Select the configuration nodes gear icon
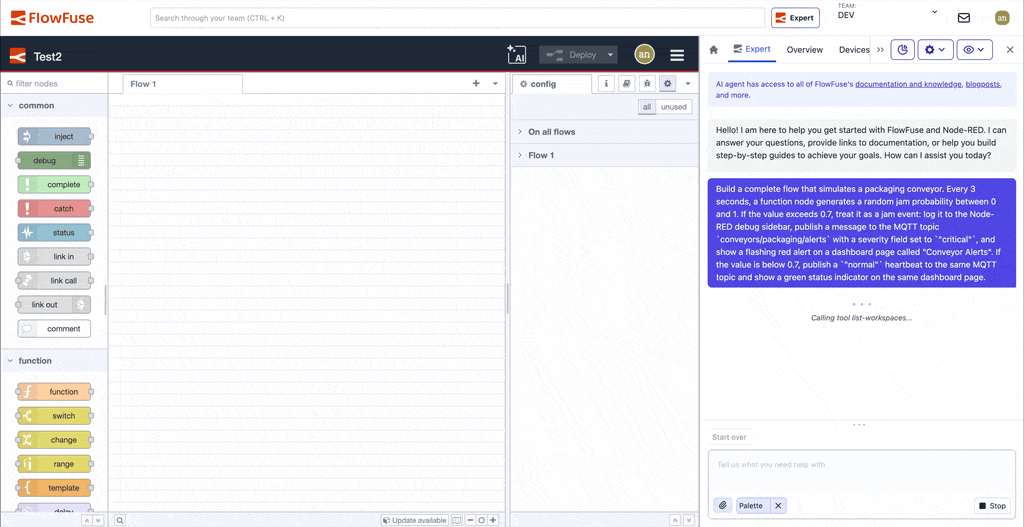Image resolution: width=1024 pixels, height=527 pixels. pyautogui.click(x=667, y=84)
